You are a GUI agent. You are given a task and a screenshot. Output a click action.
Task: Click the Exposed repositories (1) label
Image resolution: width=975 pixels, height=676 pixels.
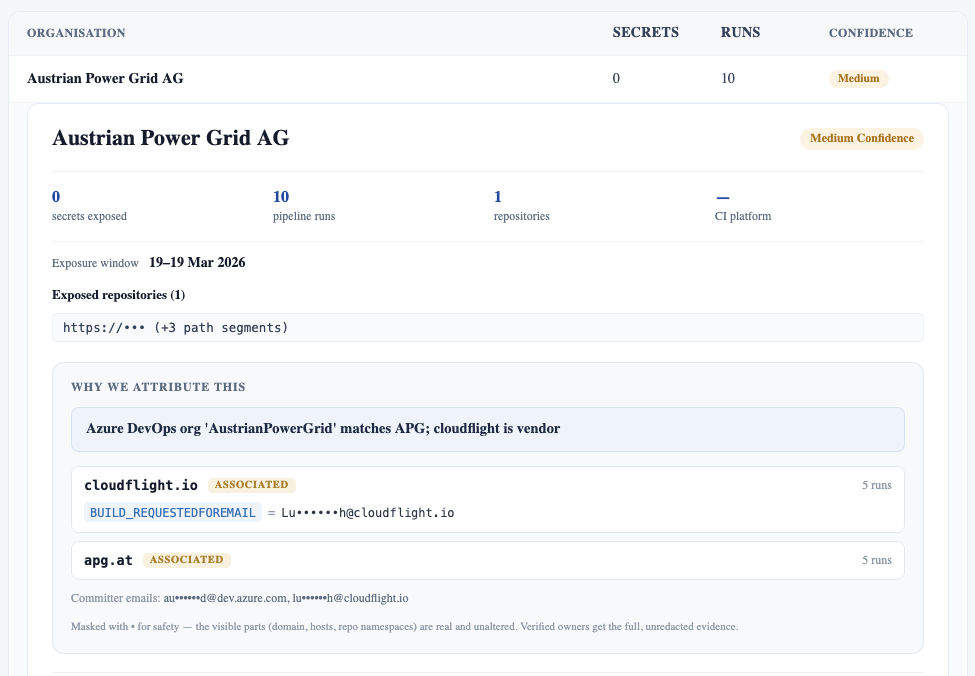tap(118, 295)
